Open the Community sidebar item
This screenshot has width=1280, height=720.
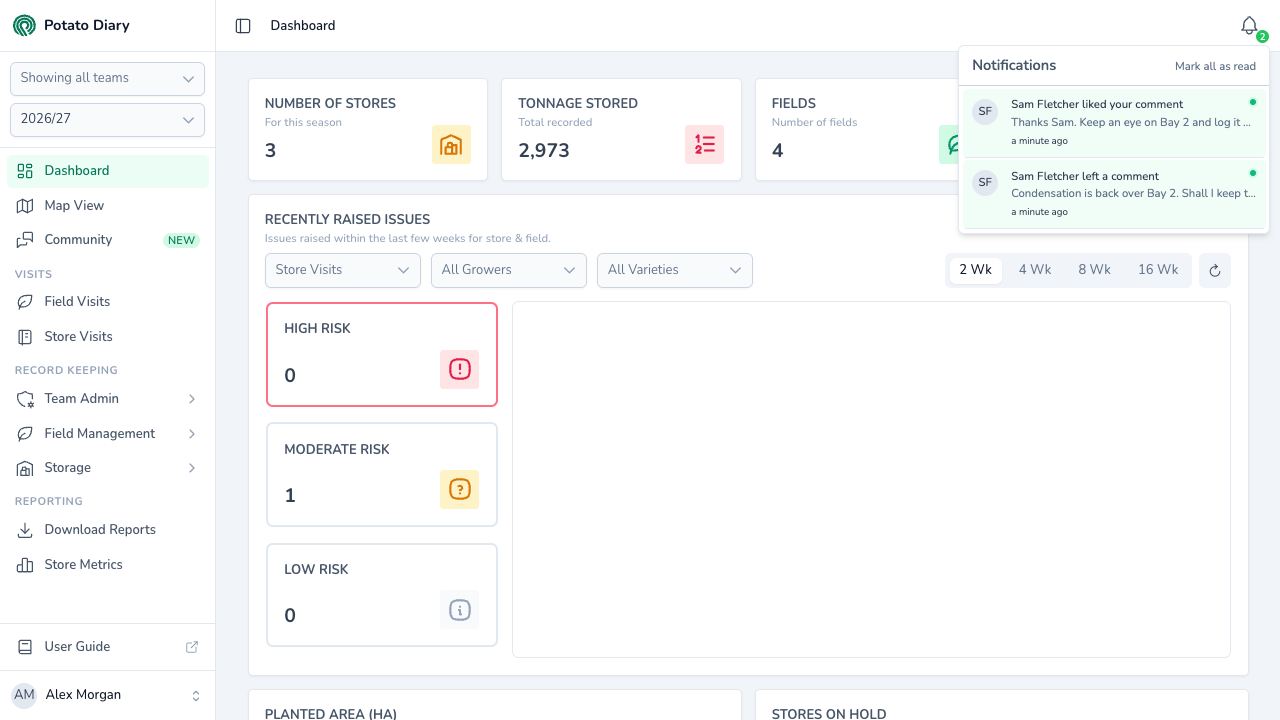[108, 240]
